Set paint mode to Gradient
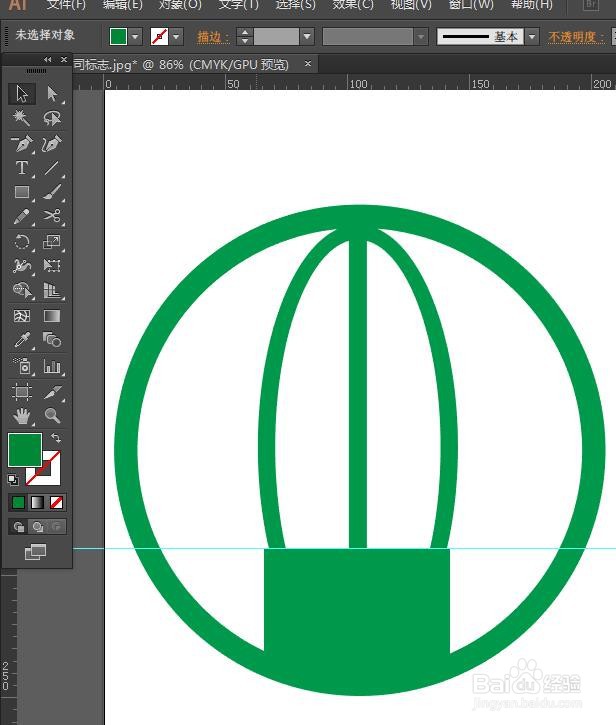616x725 pixels. point(37,502)
